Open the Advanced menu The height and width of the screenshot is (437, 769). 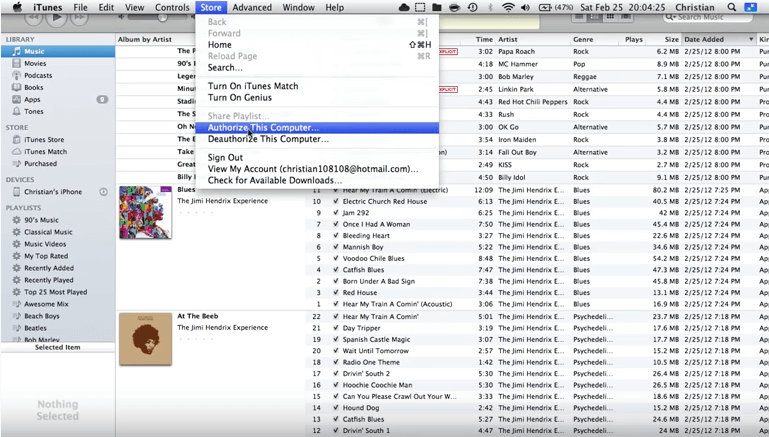tap(252, 7)
